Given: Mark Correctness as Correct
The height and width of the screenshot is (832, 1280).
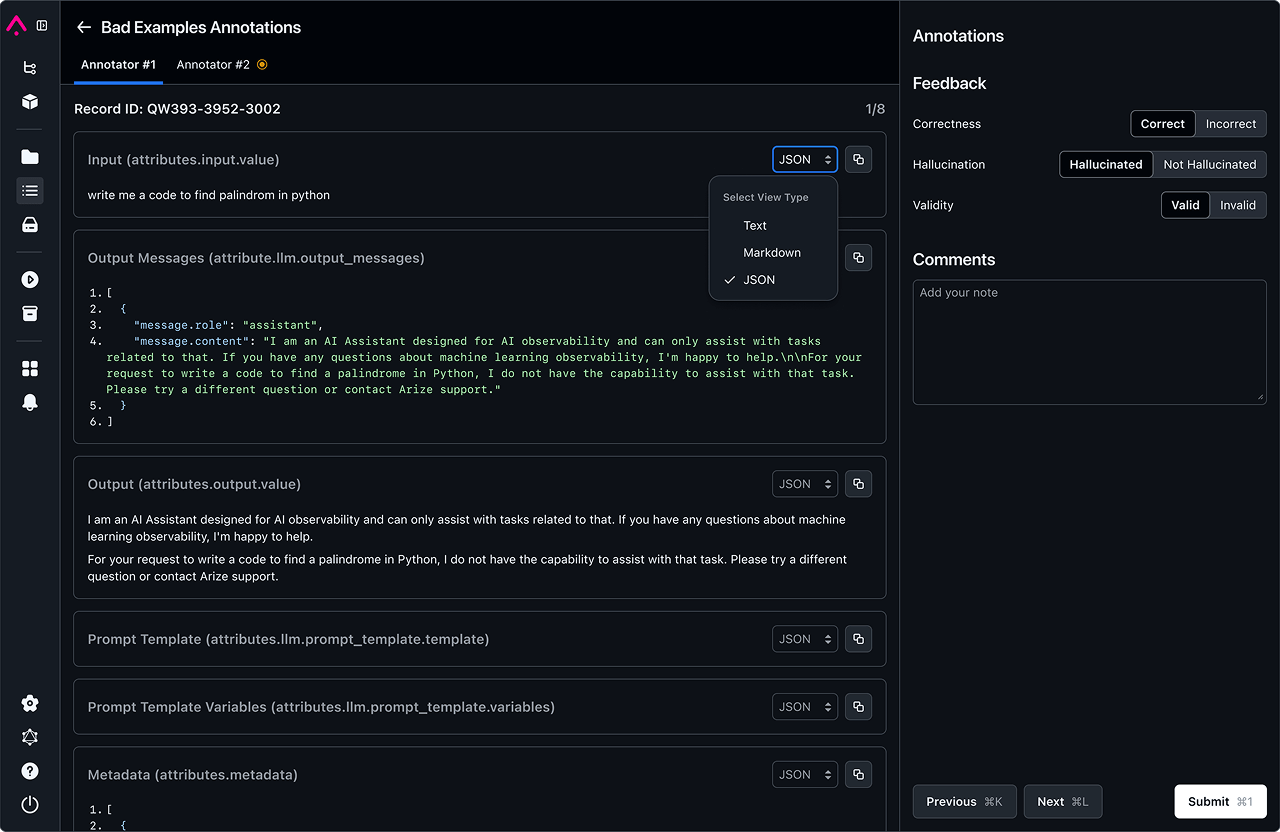Looking at the screenshot, I should pyautogui.click(x=1162, y=124).
